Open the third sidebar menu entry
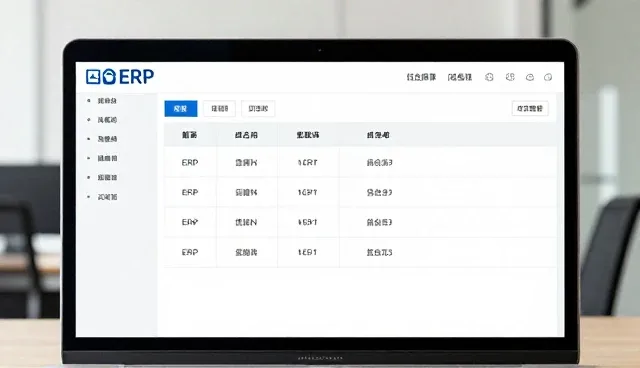640x368 pixels. pos(107,139)
